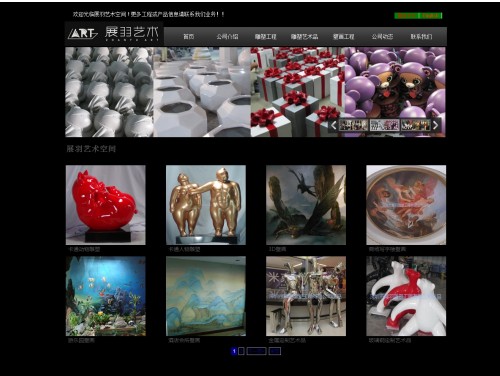
Task: Open the 雕塑艺术品 menu item
Action: pos(304,37)
